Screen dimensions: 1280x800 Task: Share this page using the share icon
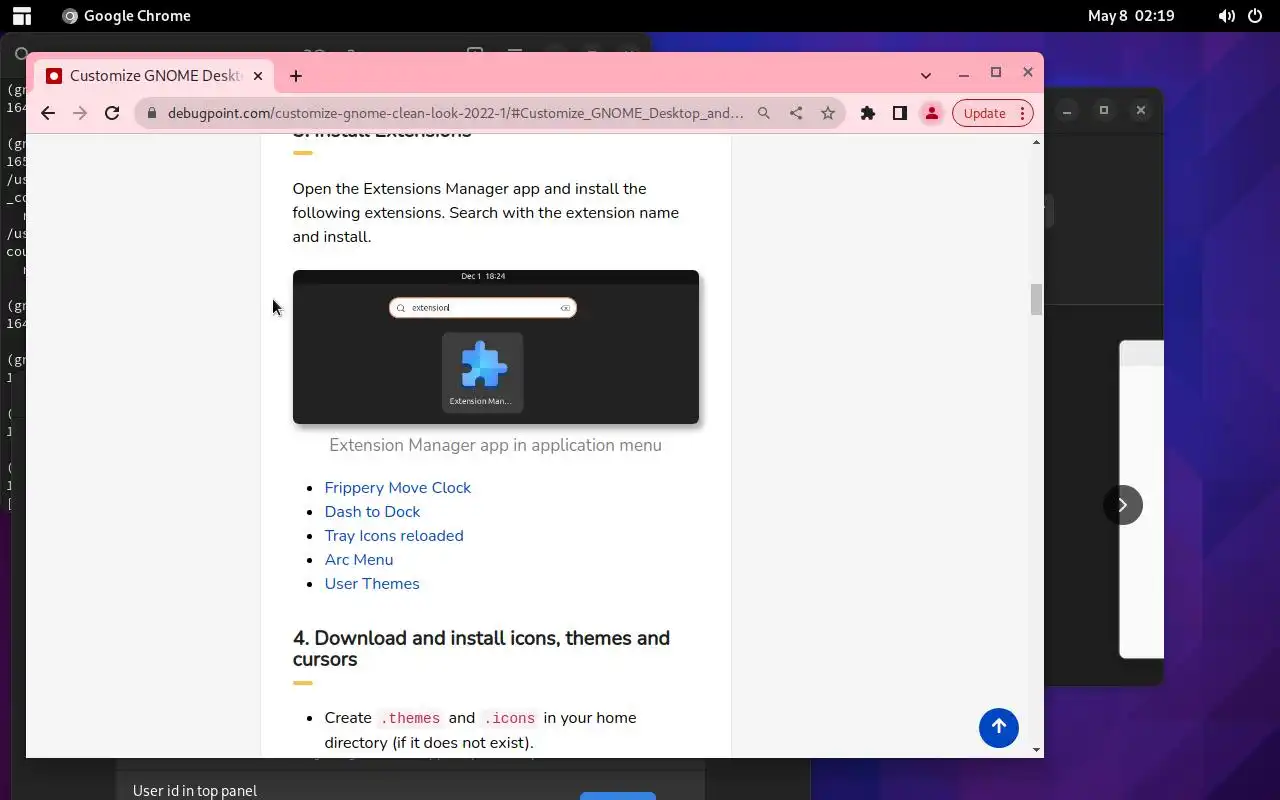[x=796, y=113]
